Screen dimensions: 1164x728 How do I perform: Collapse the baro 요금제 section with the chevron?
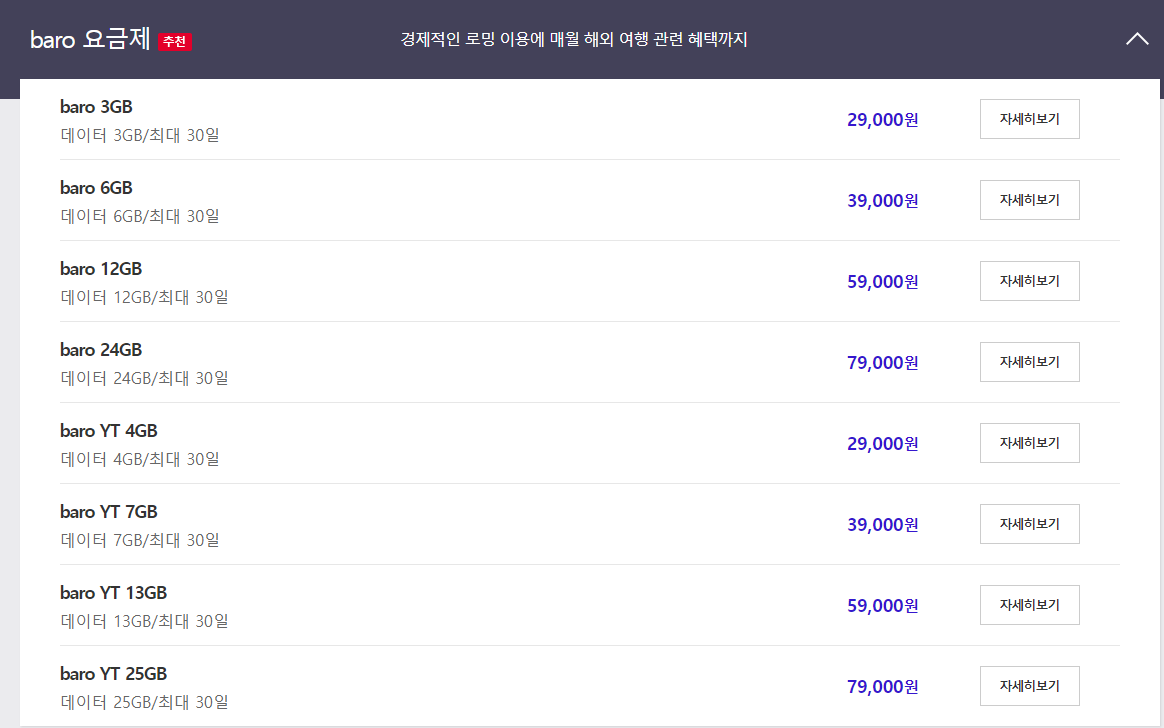point(1137,38)
